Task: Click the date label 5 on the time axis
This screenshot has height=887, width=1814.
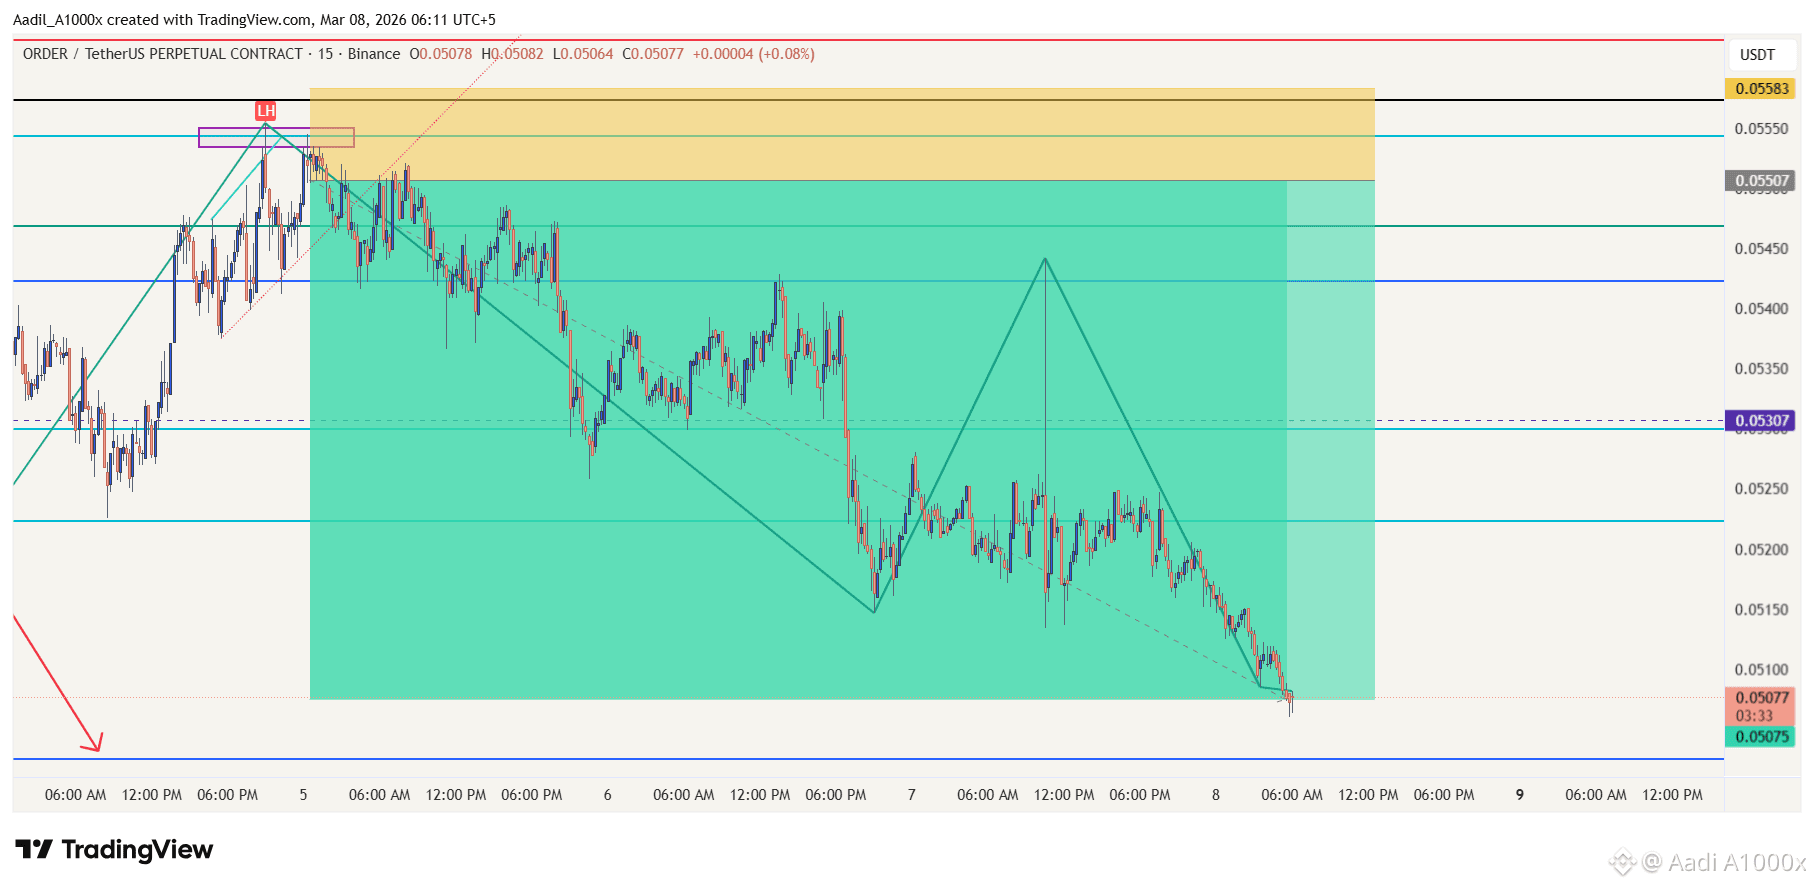Action: tap(303, 795)
